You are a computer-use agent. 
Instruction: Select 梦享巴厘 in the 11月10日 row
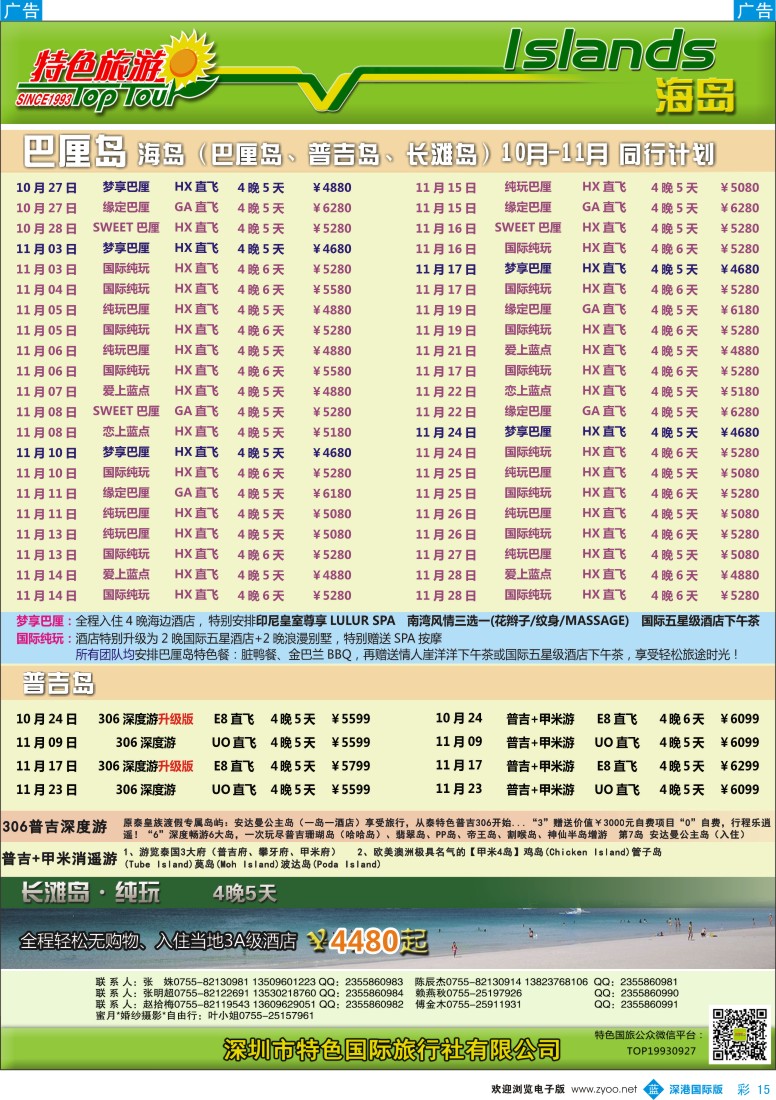pyautogui.click(x=126, y=452)
